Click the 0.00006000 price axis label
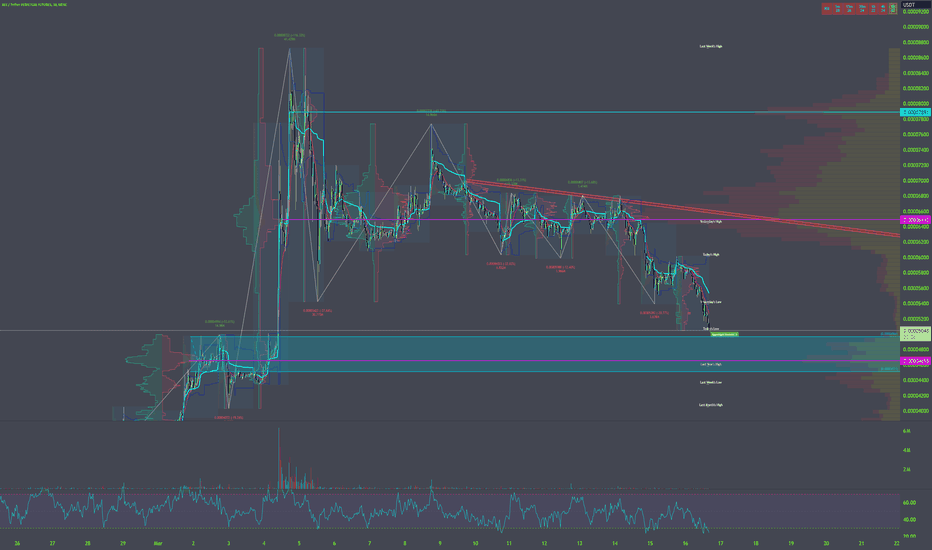The image size is (932, 550). click(x=916, y=257)
